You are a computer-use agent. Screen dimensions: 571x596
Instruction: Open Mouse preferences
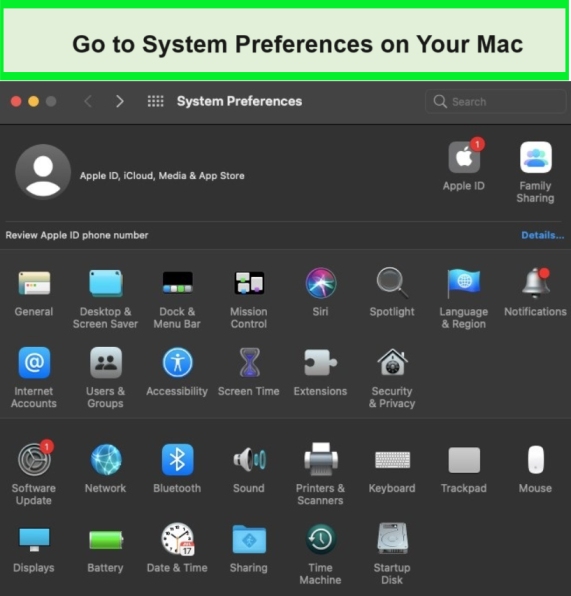[536, 460]
